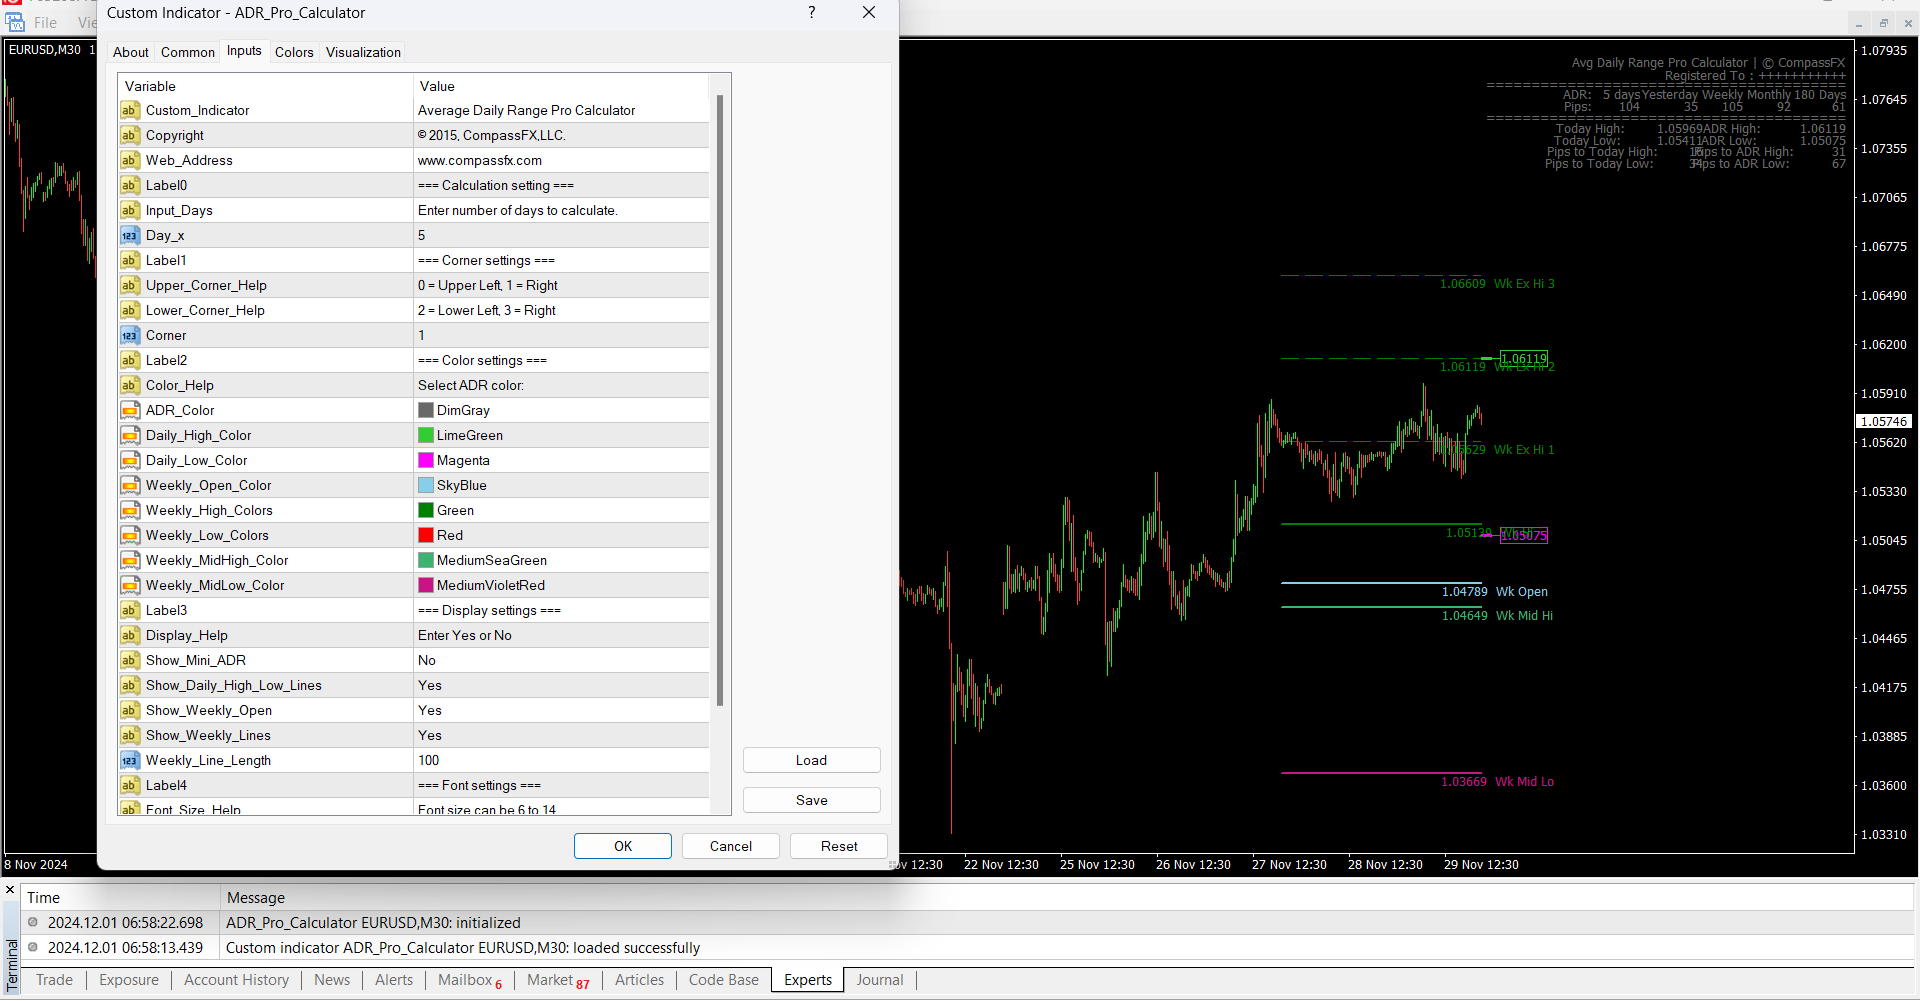Select the Show_Weekly_Open value Yes
Image resolution: width=1920 pixels, height=1001 pixels.
[430, 711]
